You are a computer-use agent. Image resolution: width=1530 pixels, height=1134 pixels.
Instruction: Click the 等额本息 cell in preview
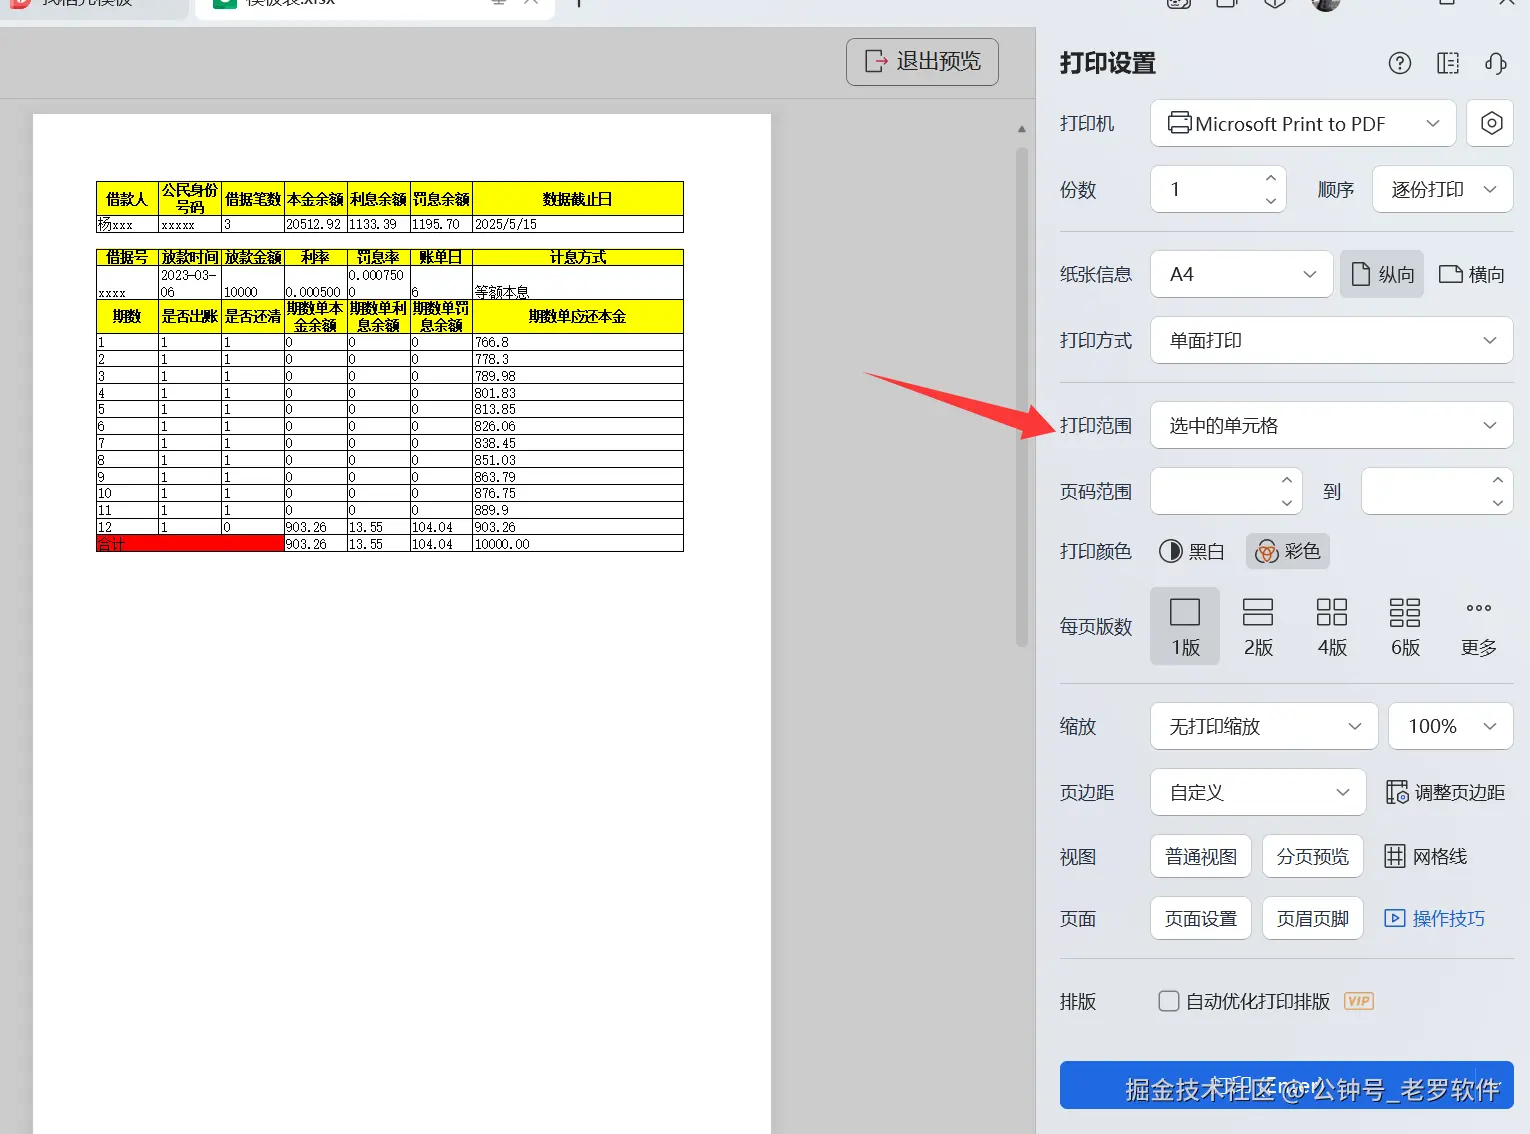point(578,282)
